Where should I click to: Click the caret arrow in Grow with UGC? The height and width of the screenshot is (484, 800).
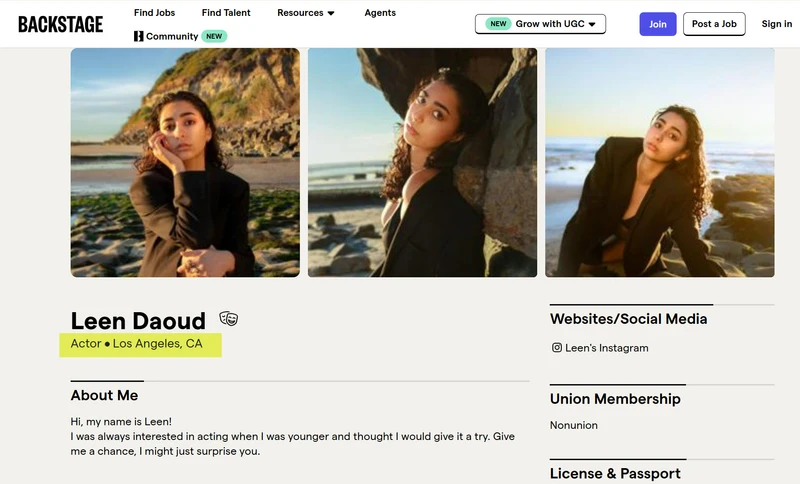tap(592, 24)
